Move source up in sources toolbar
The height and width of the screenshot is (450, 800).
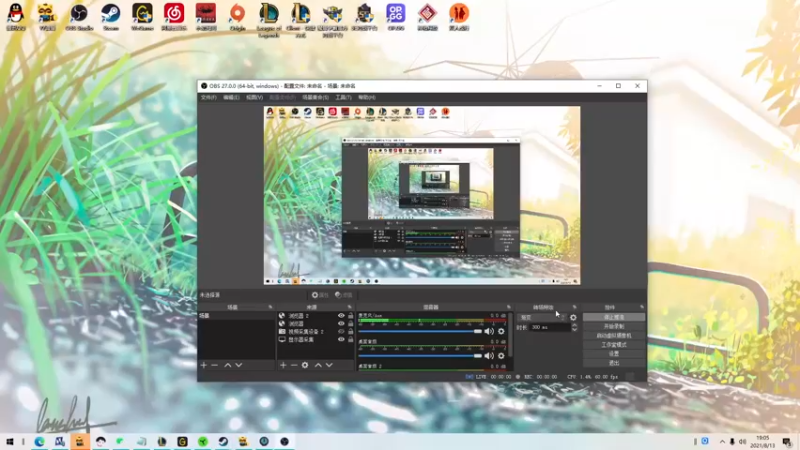(x=318, y=365)
